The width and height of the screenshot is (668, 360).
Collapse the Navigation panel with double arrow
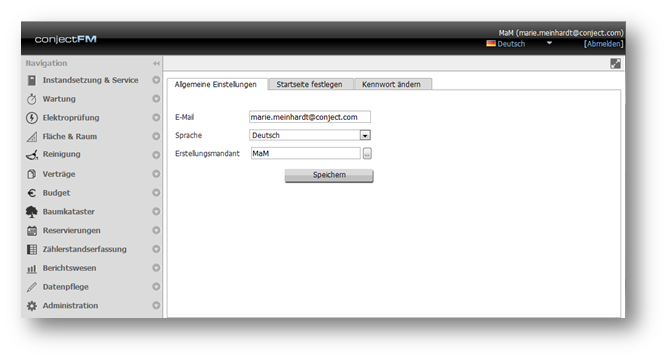pos(156,63)
